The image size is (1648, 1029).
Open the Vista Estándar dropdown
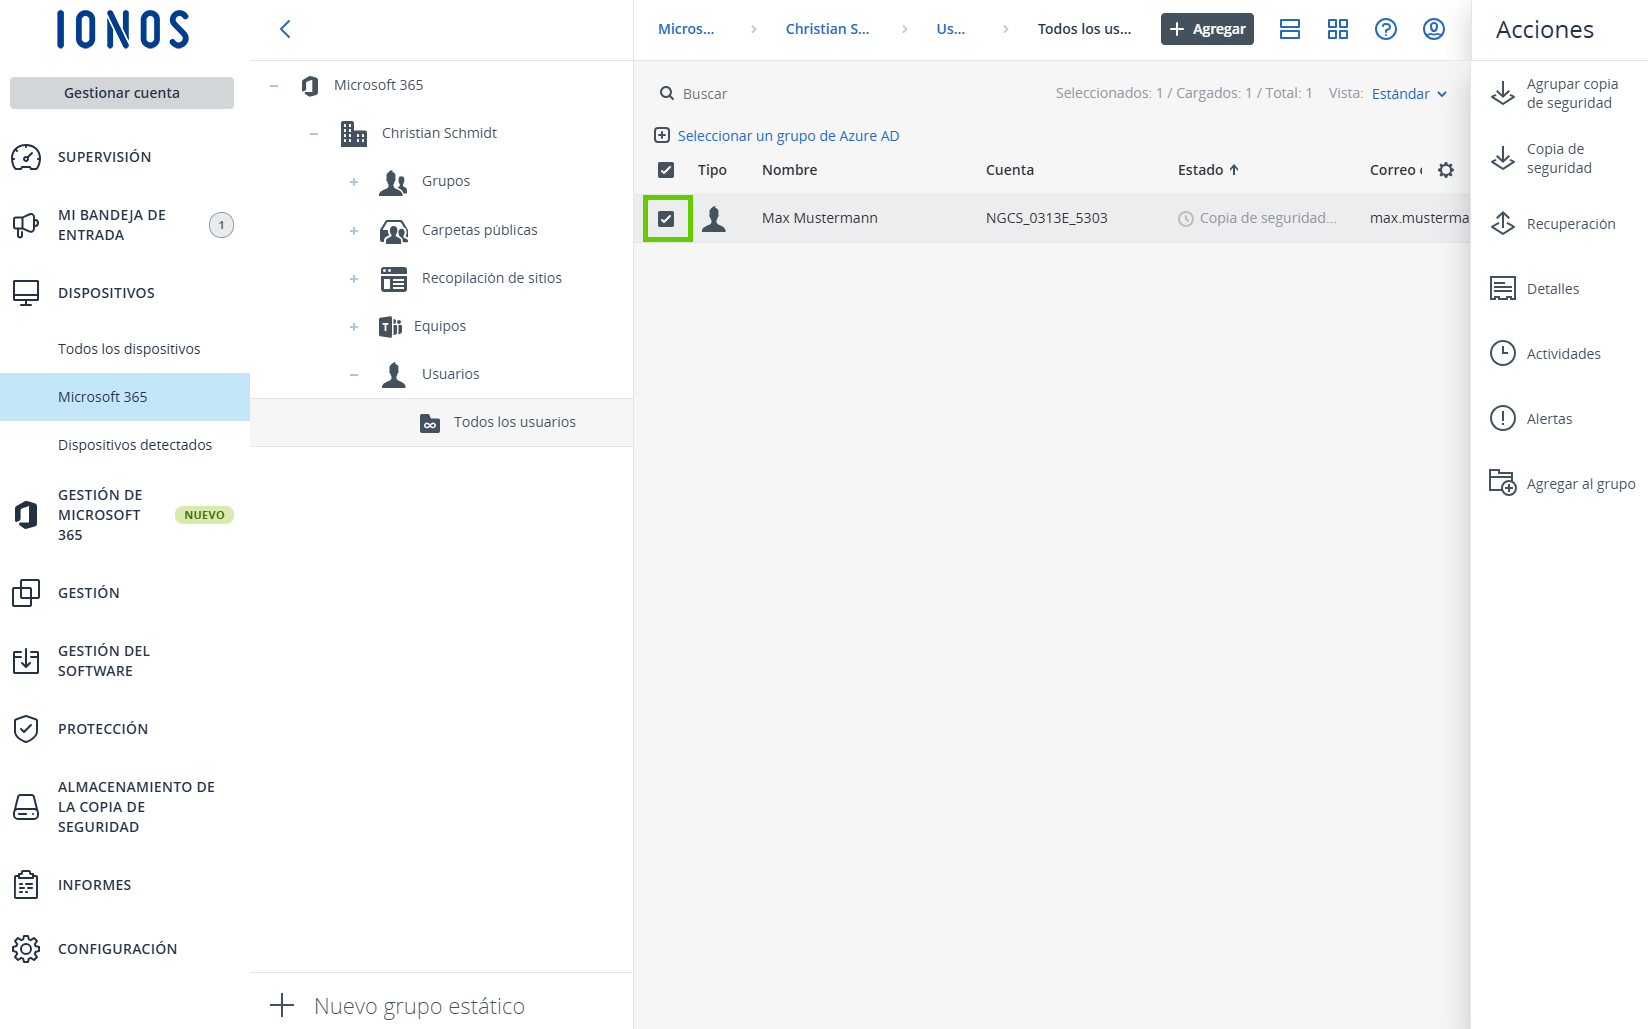coord(1409,93)
